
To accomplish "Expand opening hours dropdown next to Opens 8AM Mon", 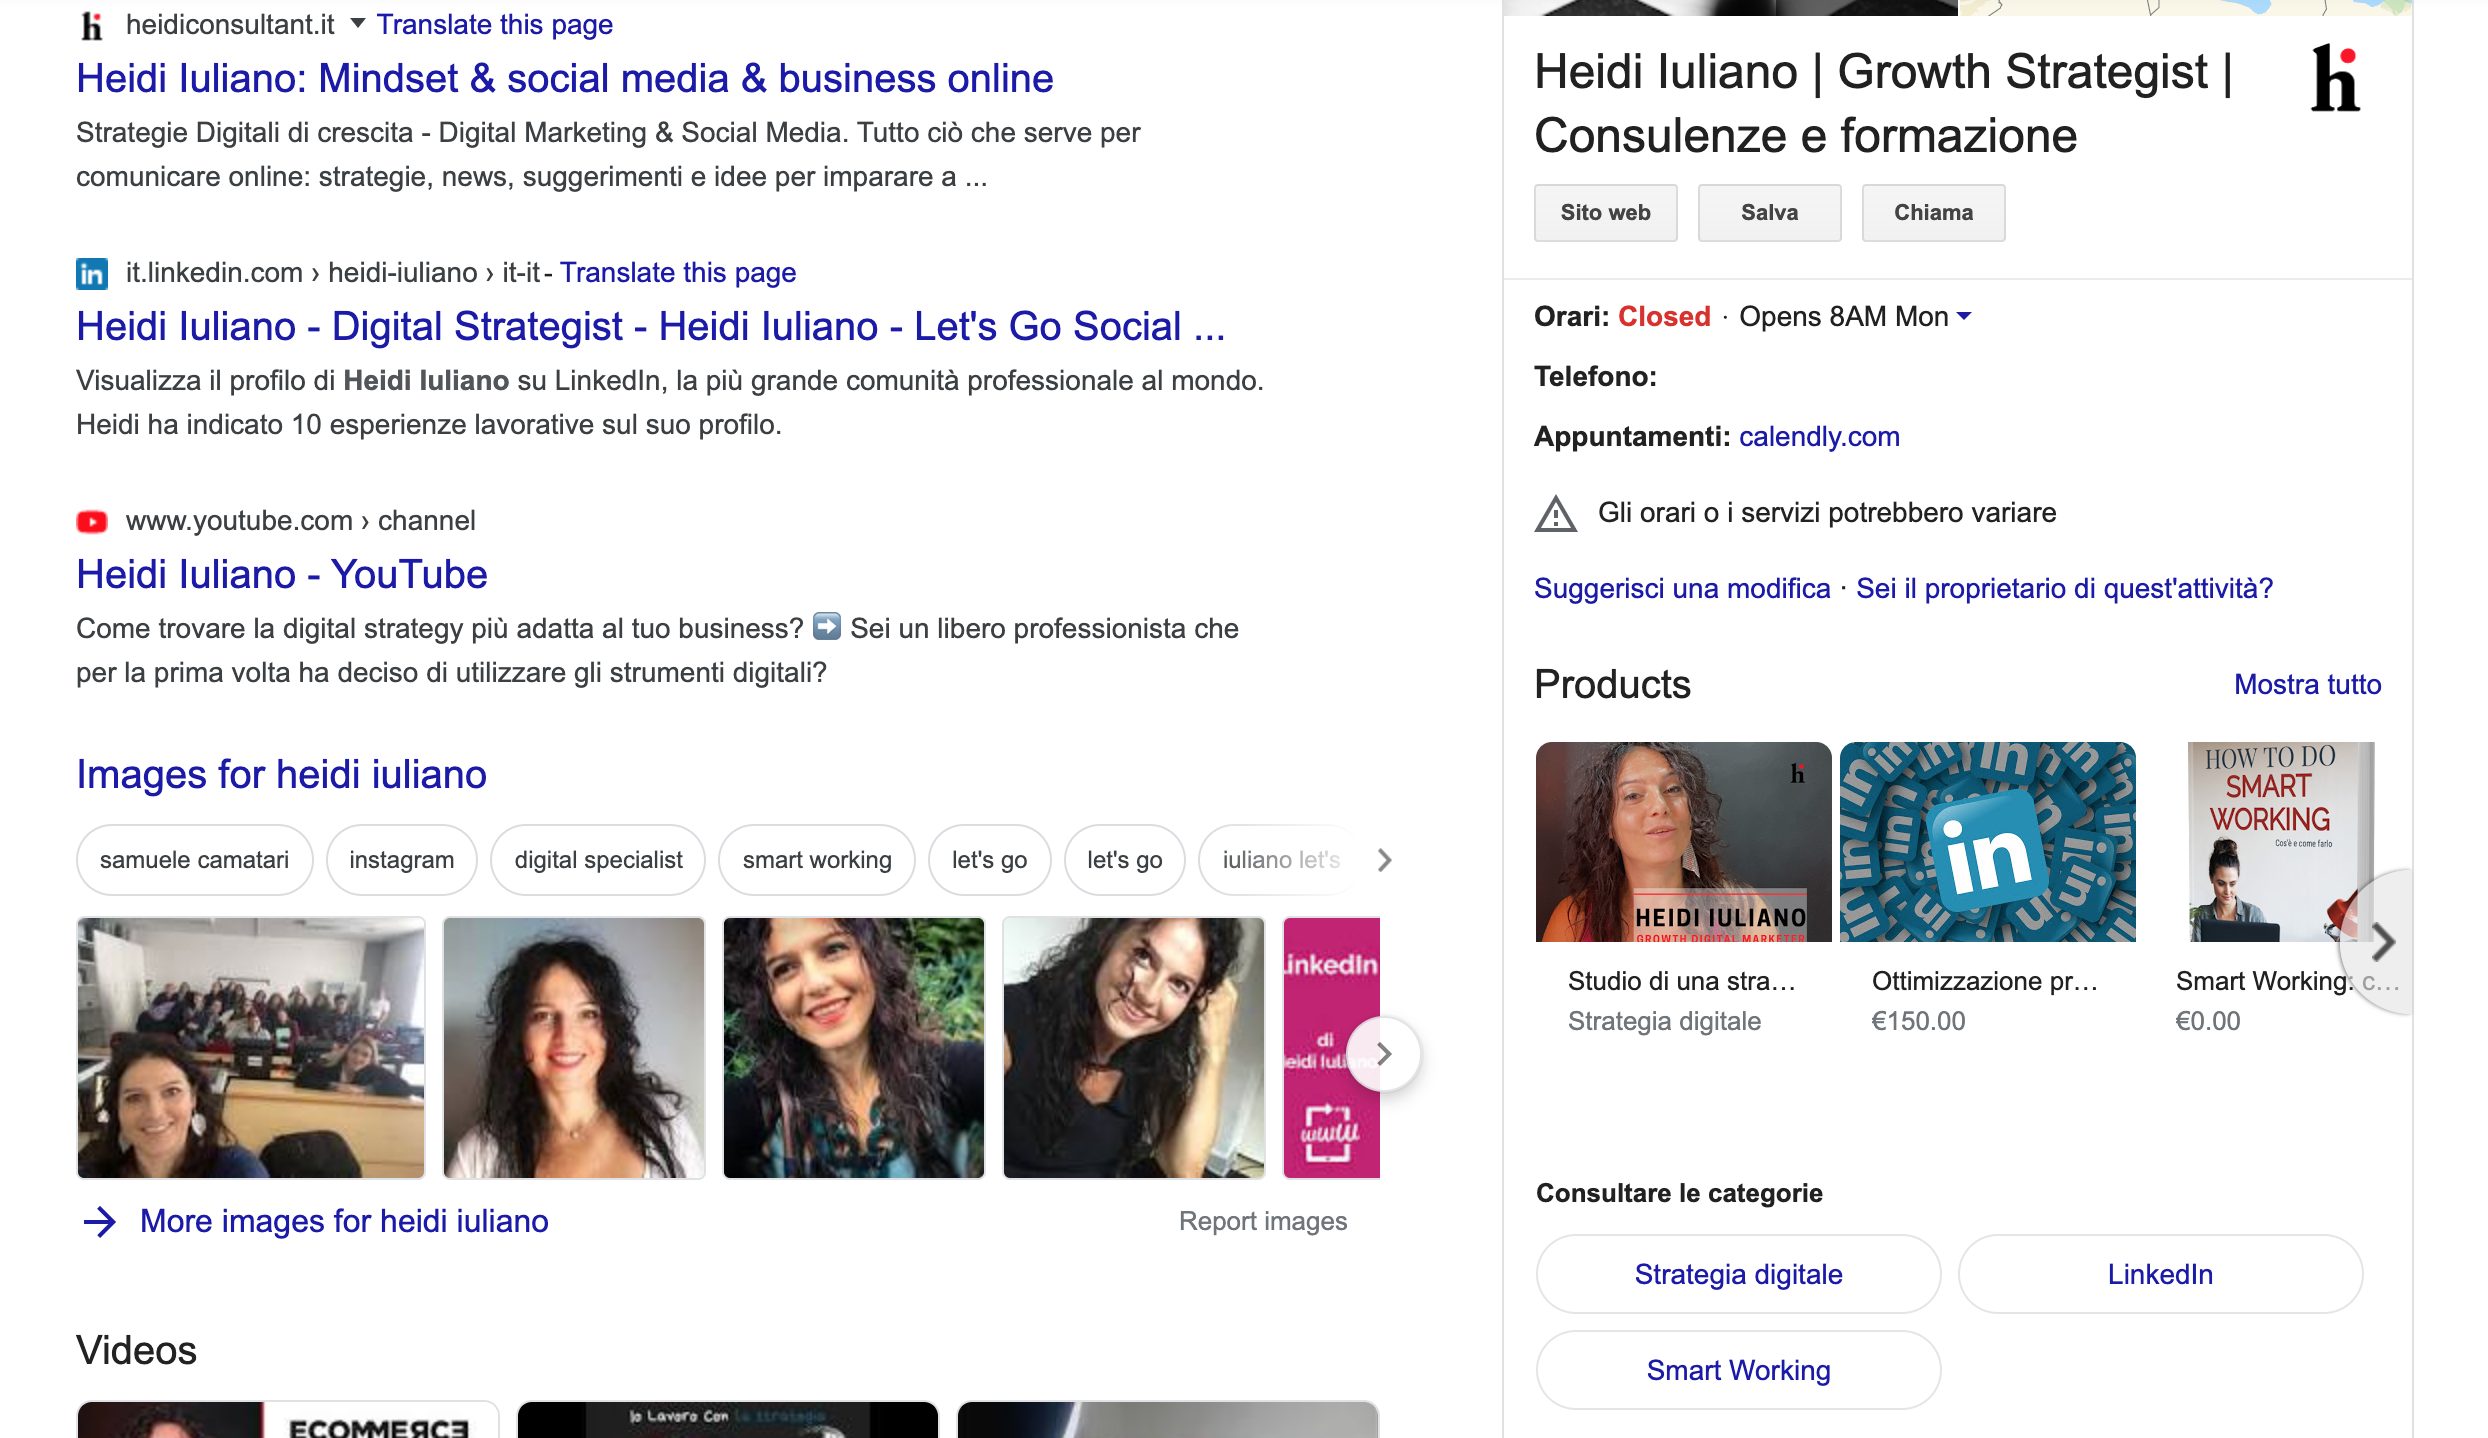I will (x=1964, y=316).
